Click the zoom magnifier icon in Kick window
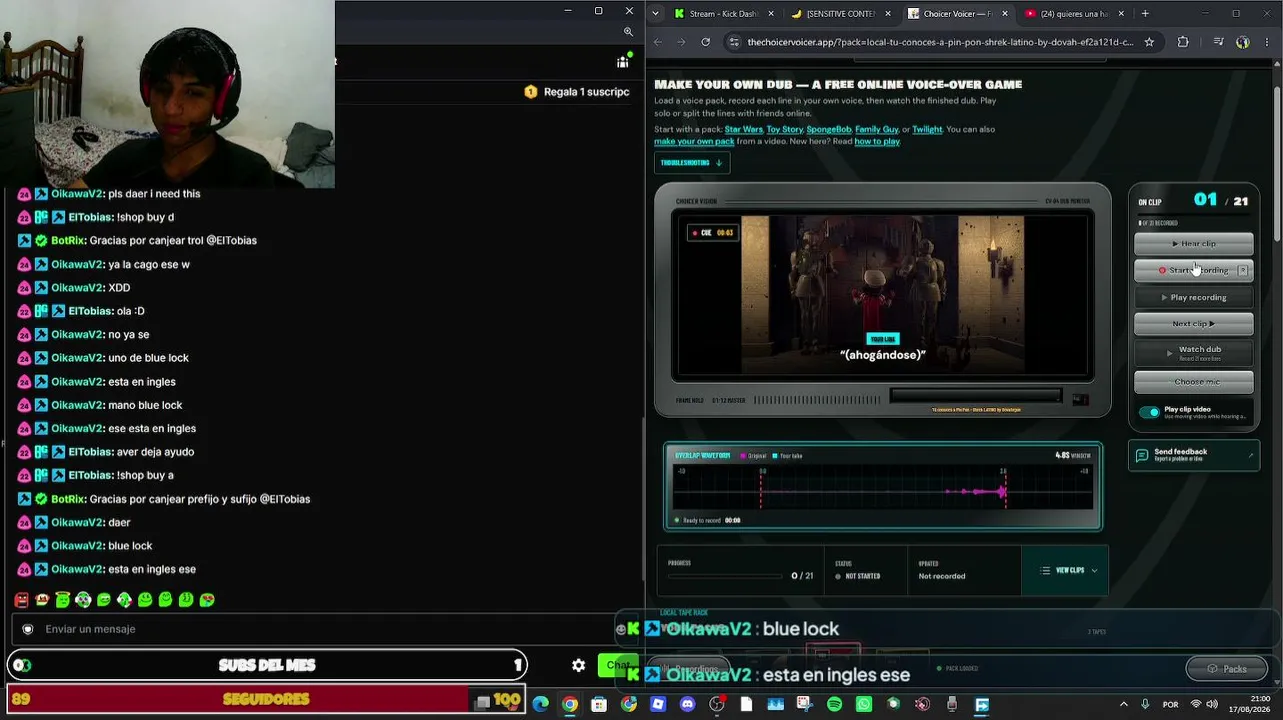The width and height of the screenshot is (1283, 720). [x=628, y=32]
